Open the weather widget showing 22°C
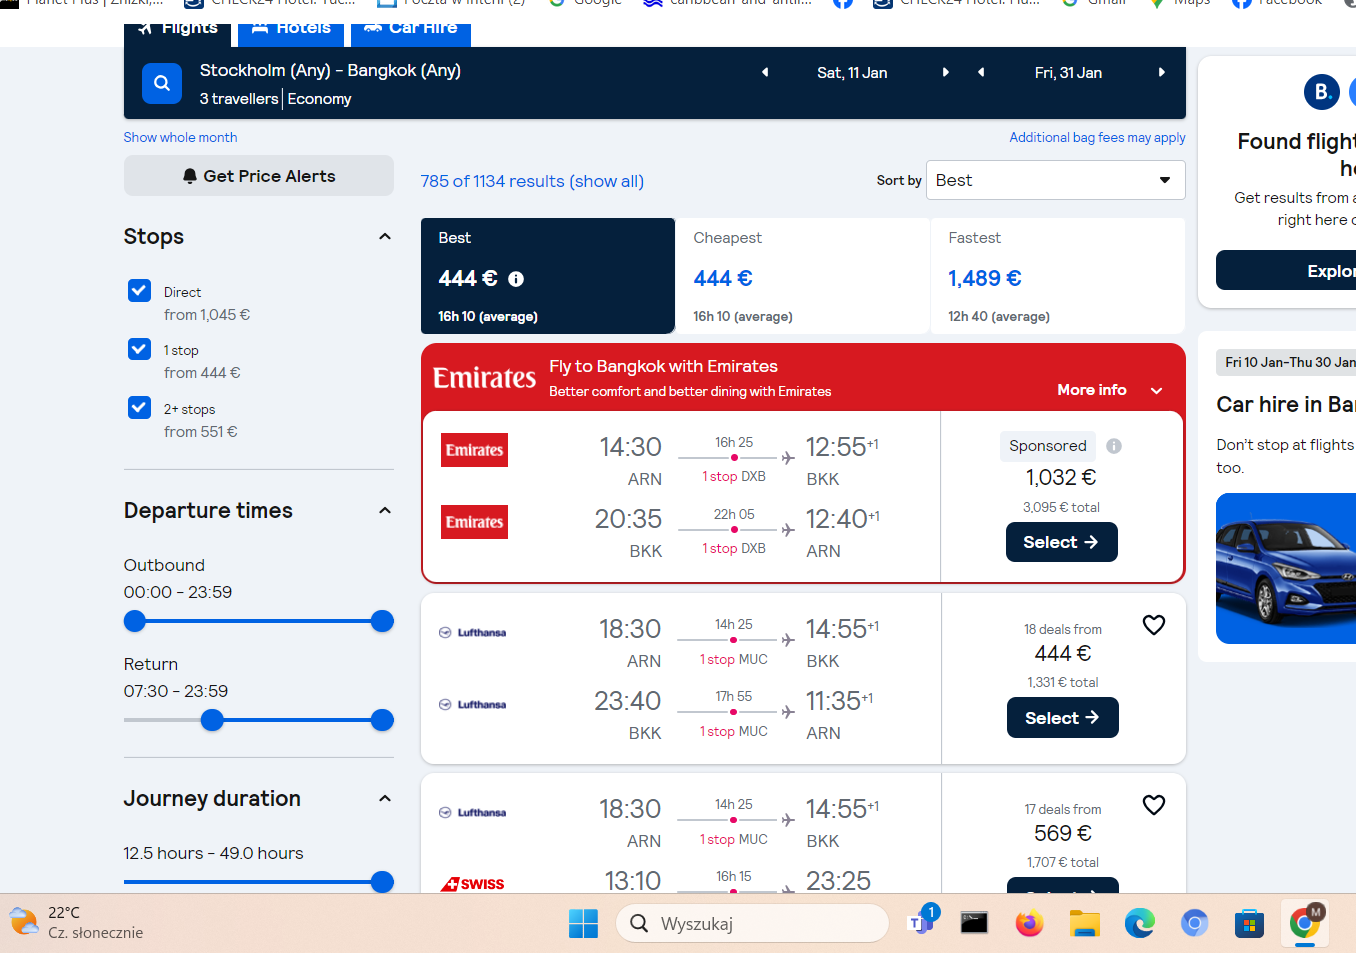 (76, 923)
